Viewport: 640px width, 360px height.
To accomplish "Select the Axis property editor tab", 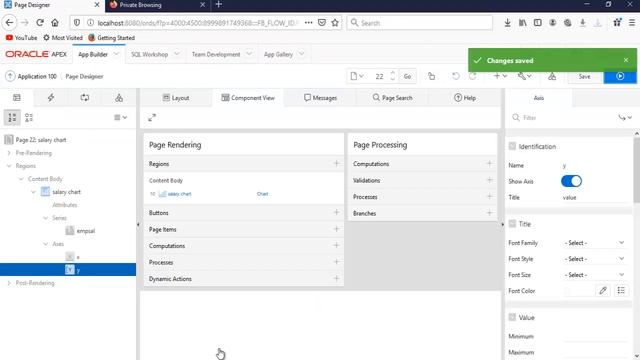I will 538,98.
